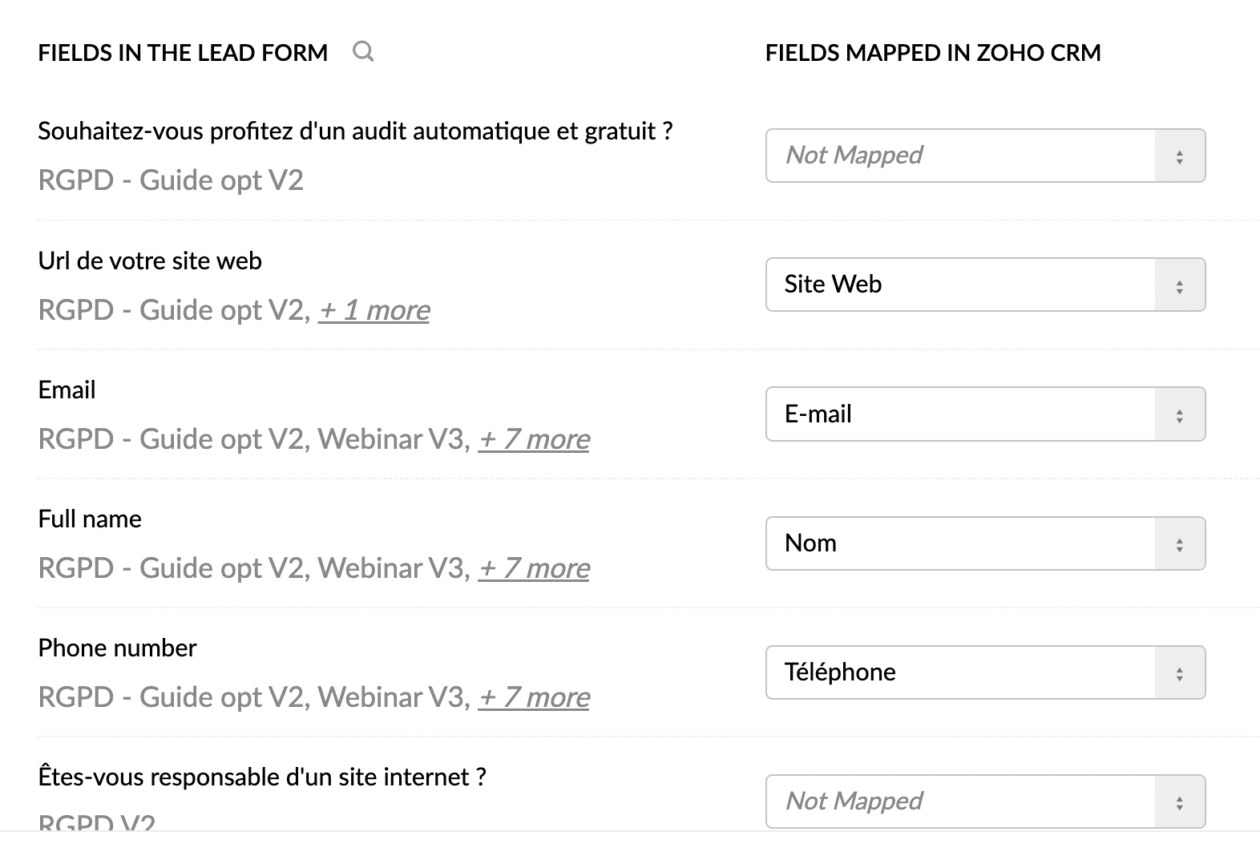This screenshot has height=864, width=1260.
Task: Click the 'Url de votre site web' field label
Action: click(x=150, y=261)
